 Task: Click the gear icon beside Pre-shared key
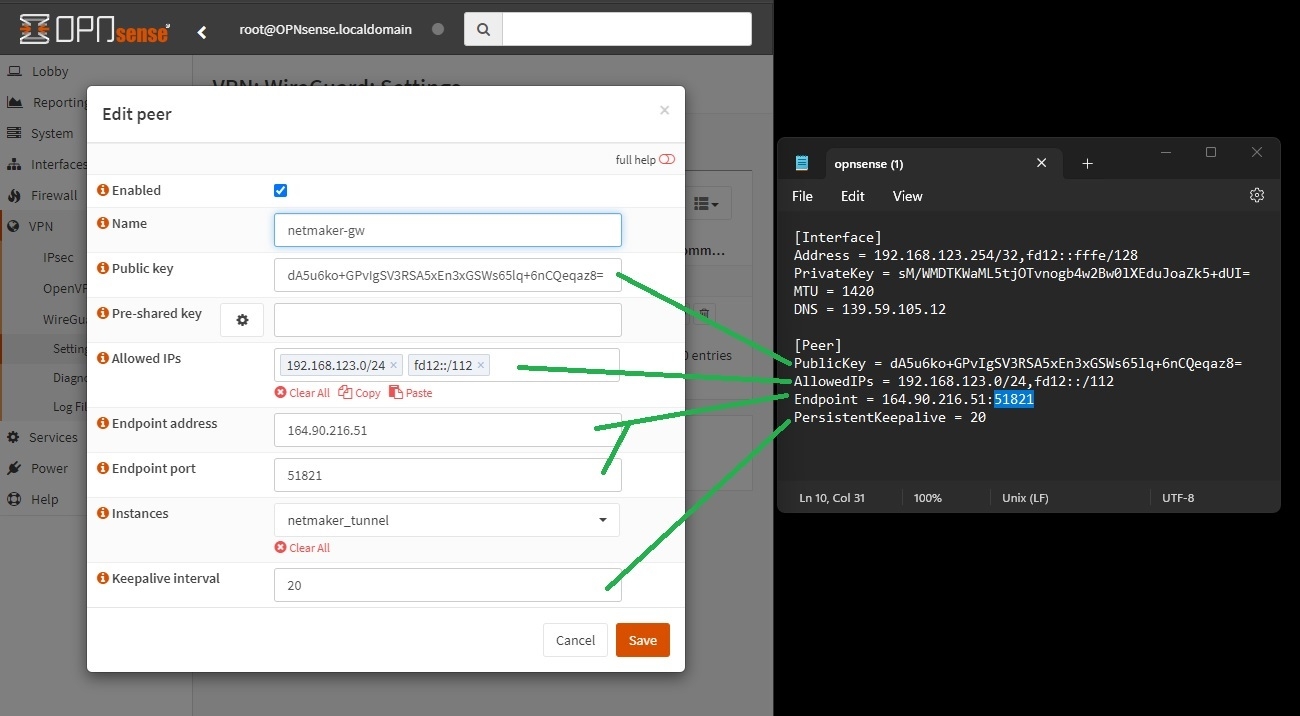pyautogui.click(x=242, y=320)
